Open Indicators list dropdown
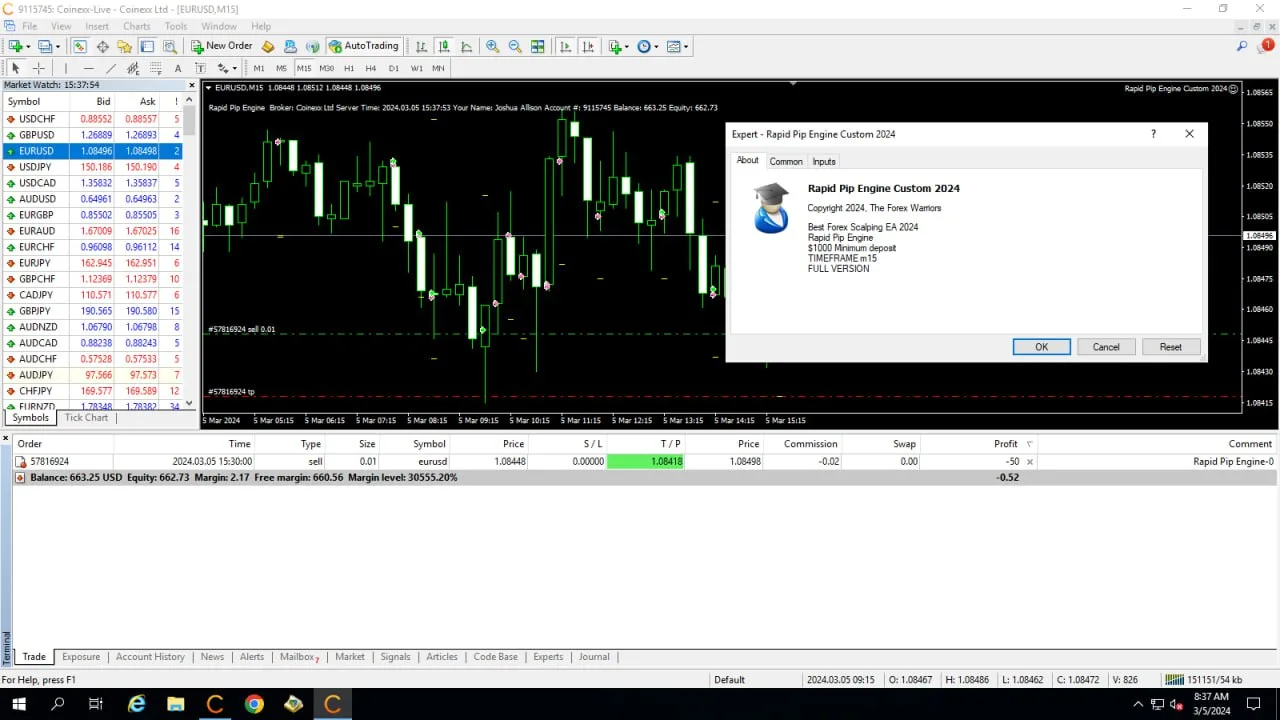This screenshot has width=1280, height=720. pos(618,46)
